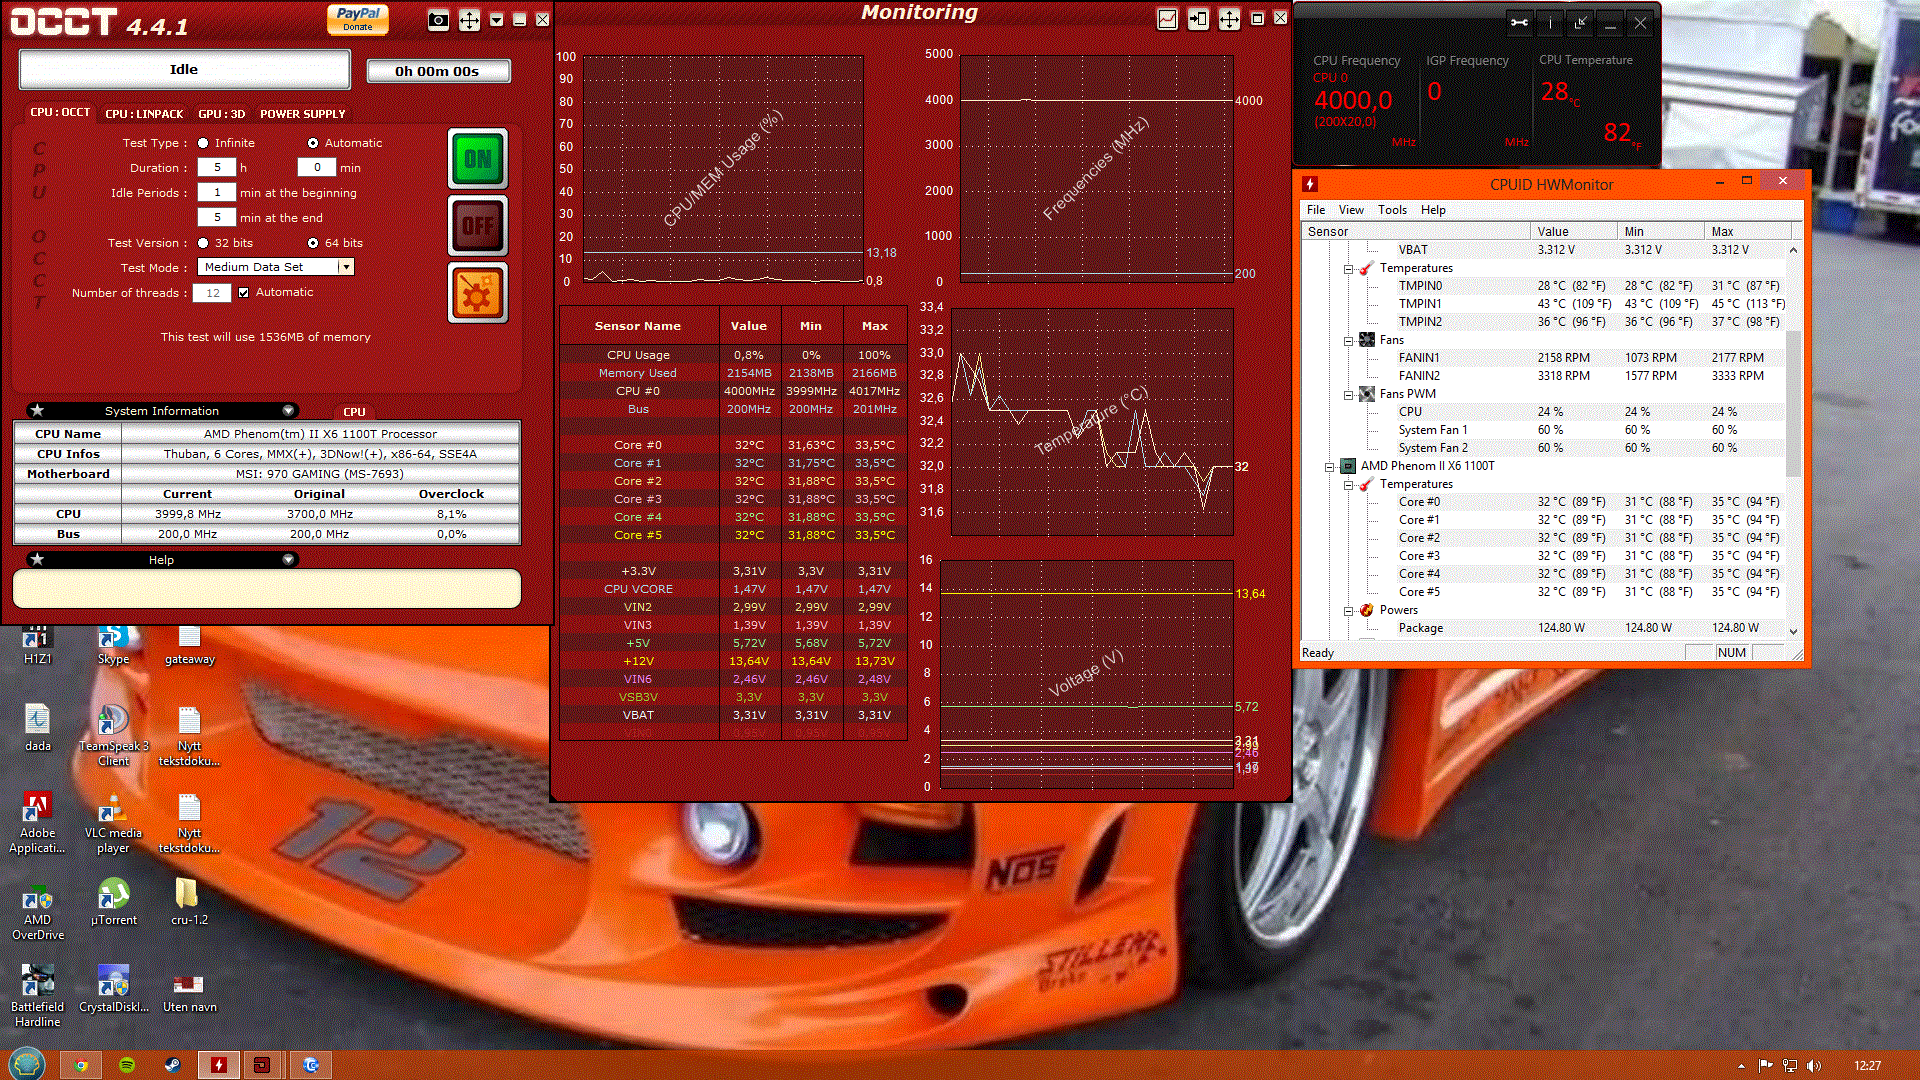Stop the test with the OFF button

[478, 226]
